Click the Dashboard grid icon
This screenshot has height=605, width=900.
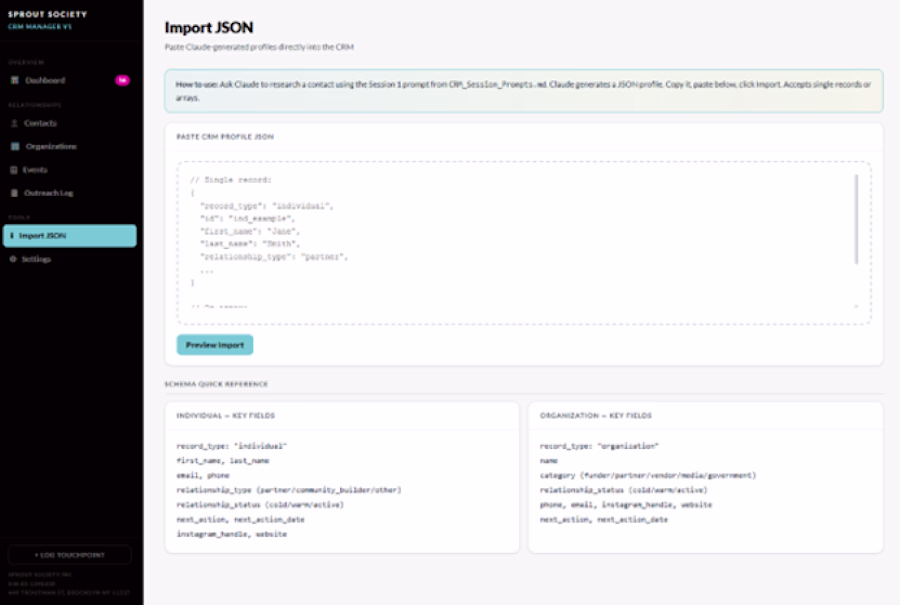[x=15, y=80]
